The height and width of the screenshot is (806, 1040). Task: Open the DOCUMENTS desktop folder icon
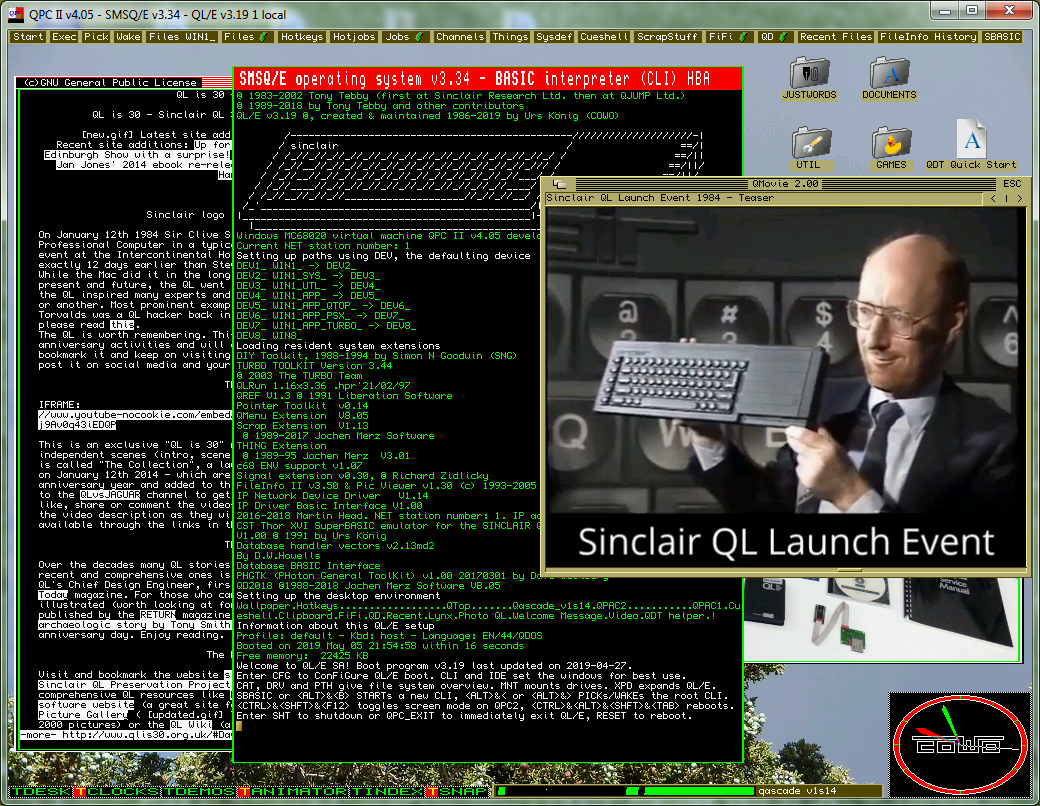[889, 78]
